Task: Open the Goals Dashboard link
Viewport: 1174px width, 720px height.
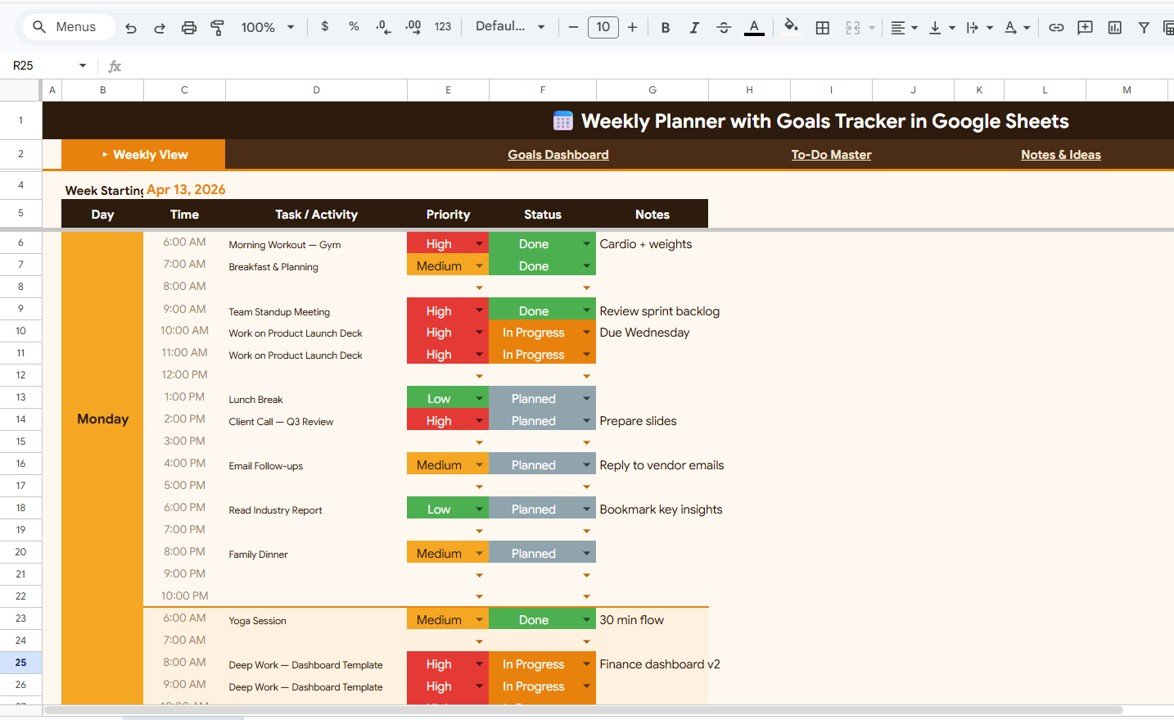Action: (558, 155)
